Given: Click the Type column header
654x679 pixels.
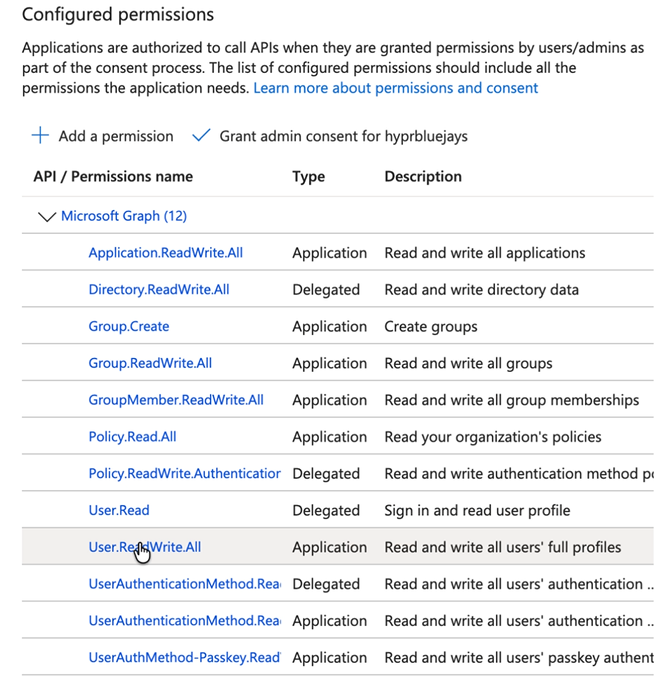Looking at the screenshot, I should [308, 176].
